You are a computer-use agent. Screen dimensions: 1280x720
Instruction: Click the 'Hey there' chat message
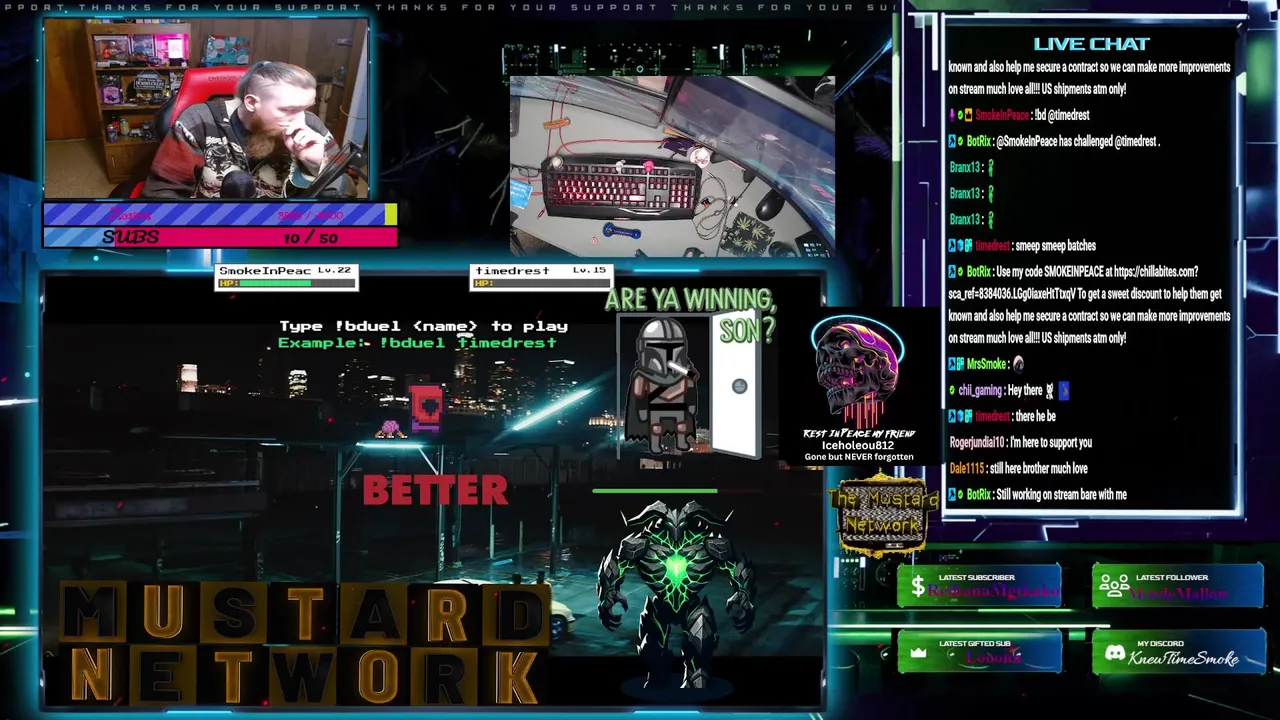1025,391
